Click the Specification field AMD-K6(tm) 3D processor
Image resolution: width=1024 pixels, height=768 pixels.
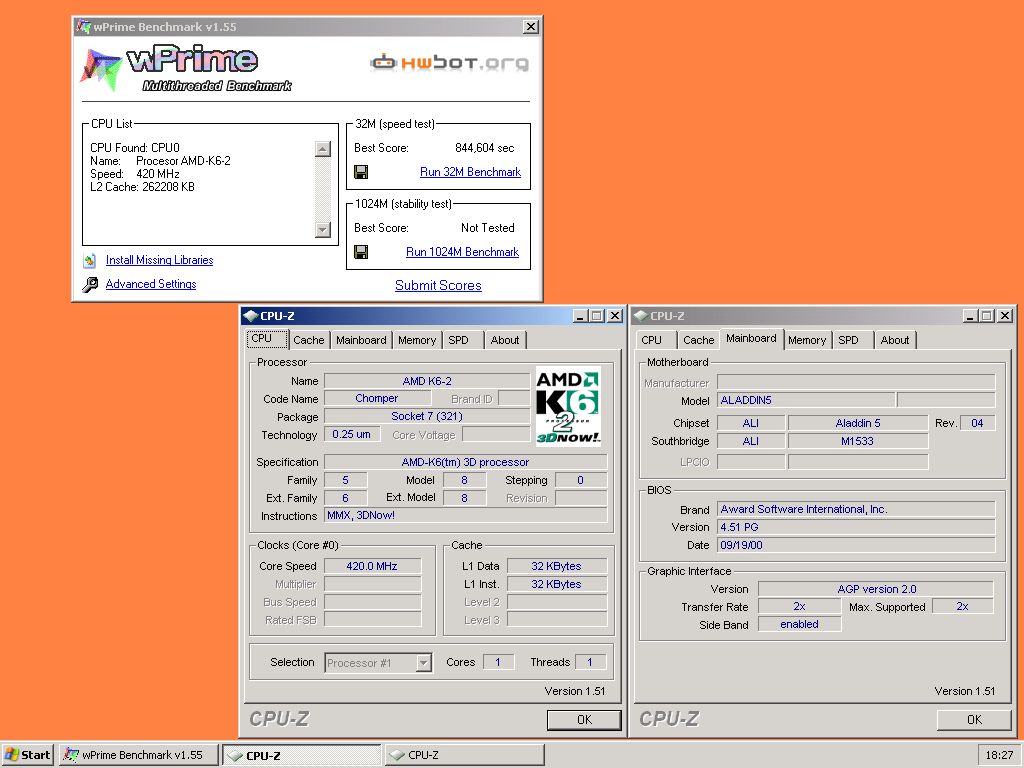pyautogui.click(x=466, y=462)
